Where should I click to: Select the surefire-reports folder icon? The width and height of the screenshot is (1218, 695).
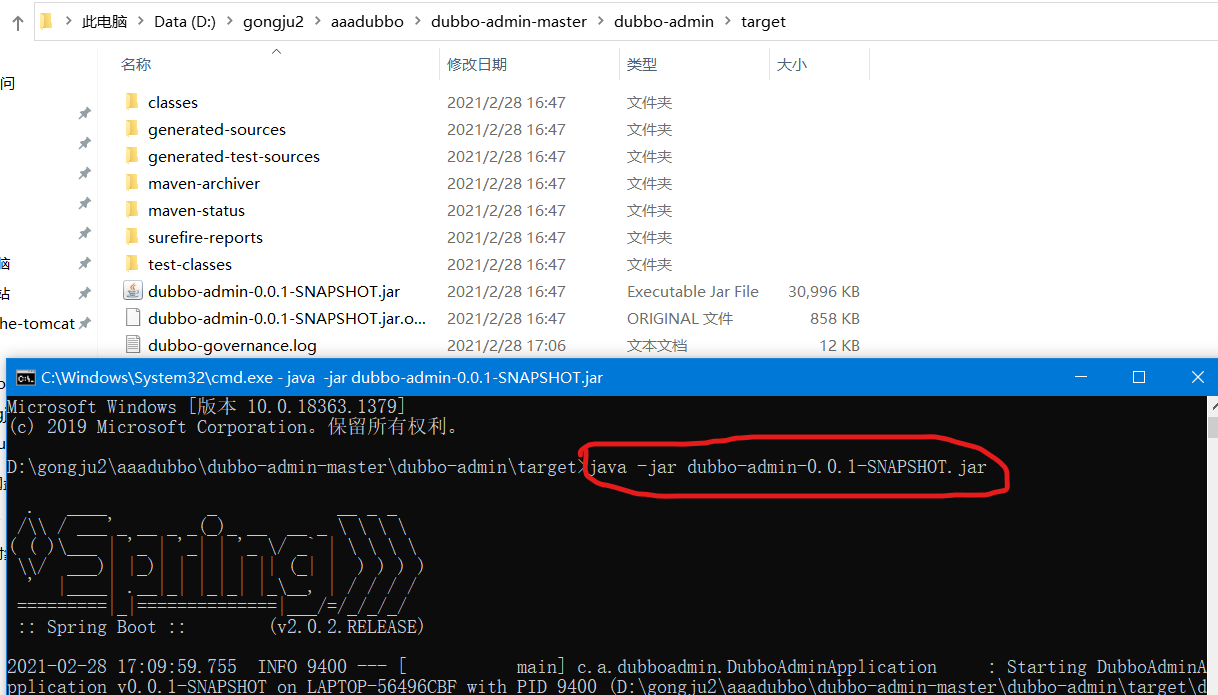pos(134,236)
